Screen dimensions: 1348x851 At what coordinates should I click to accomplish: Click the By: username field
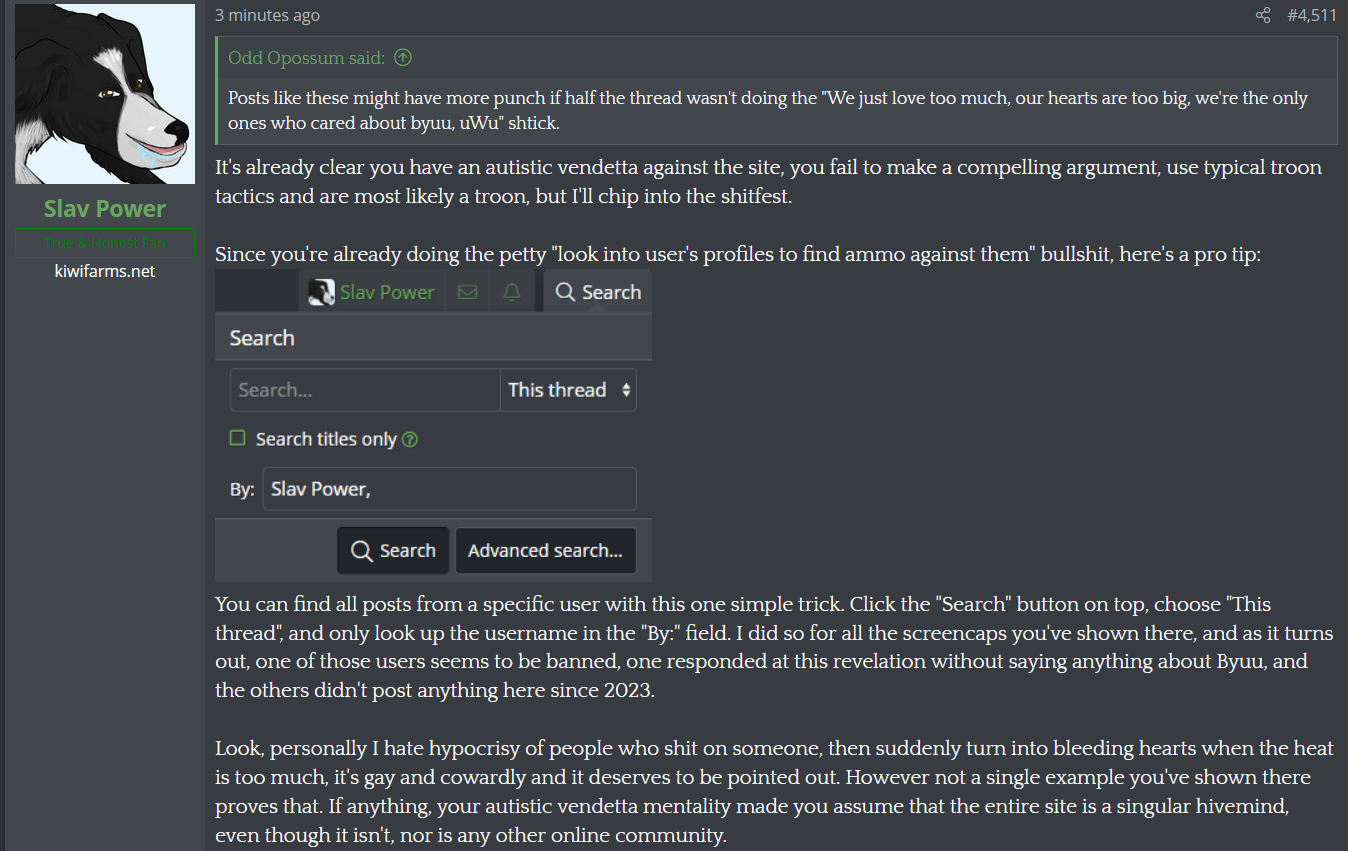(x=448, y=490)
